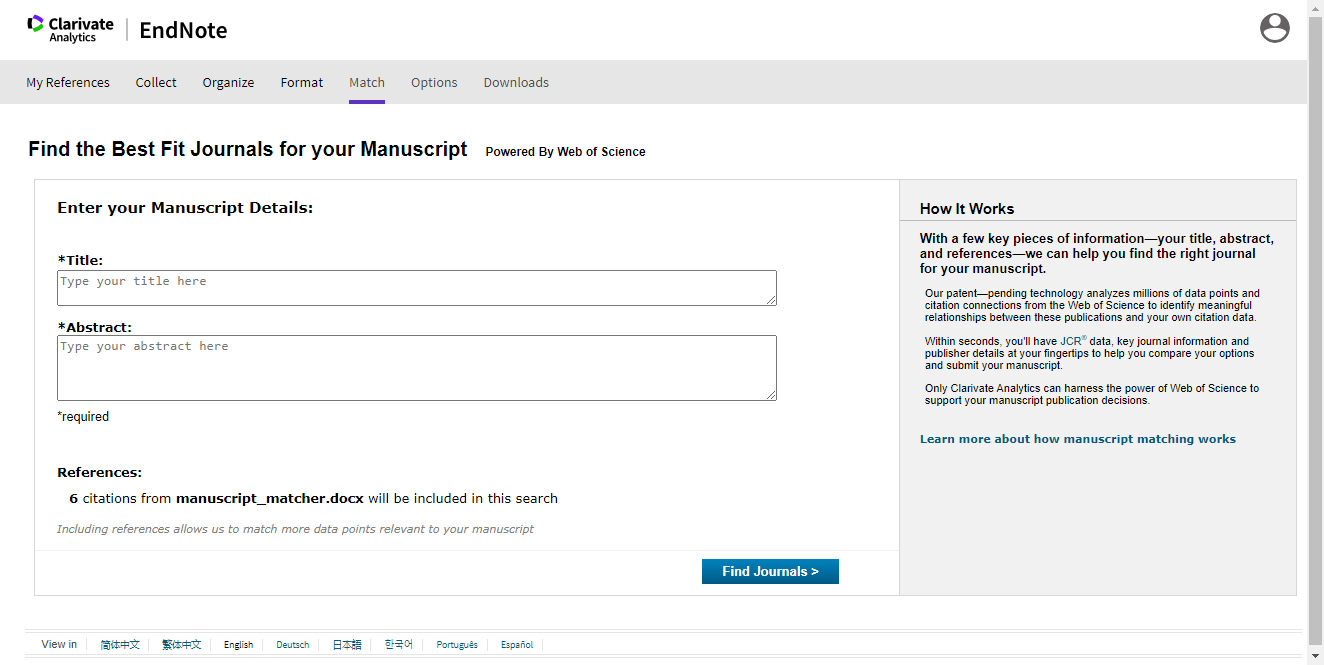The width and height of the screenshot is (1324, 665).
Task: Switch to the Collect tab
Action: (156, 83)
